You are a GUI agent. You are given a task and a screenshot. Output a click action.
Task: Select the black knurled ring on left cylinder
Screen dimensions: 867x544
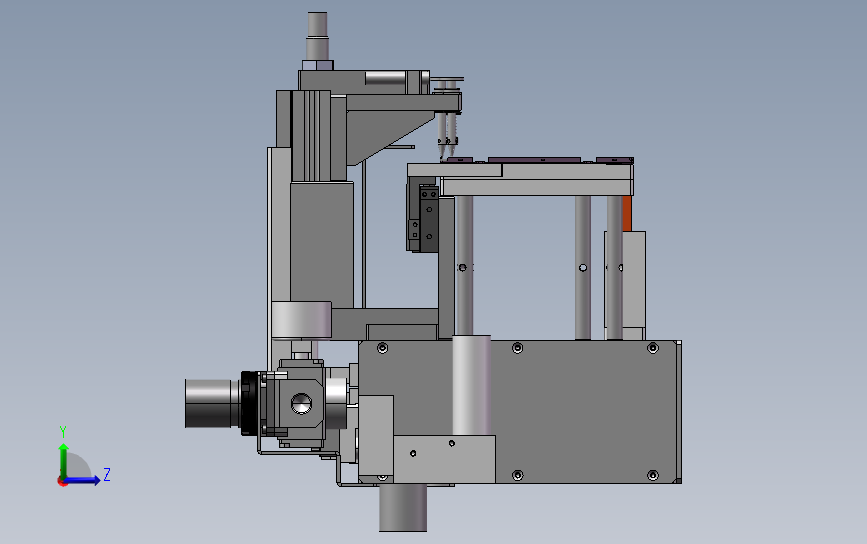click(x=250, y=403)
